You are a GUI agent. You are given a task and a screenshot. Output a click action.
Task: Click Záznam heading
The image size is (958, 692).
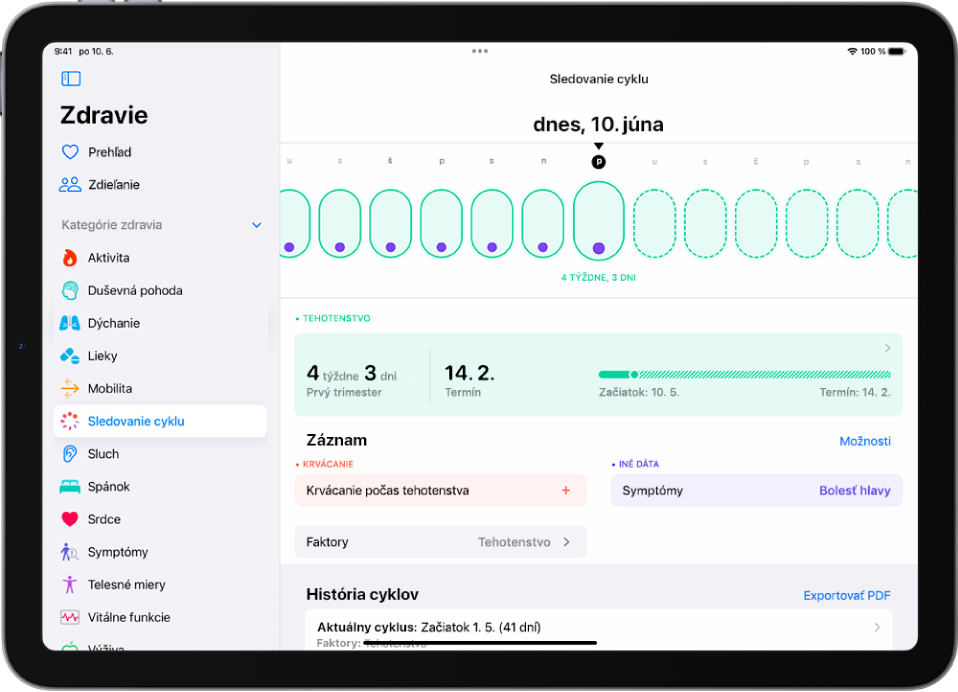[x=337, y=440]
